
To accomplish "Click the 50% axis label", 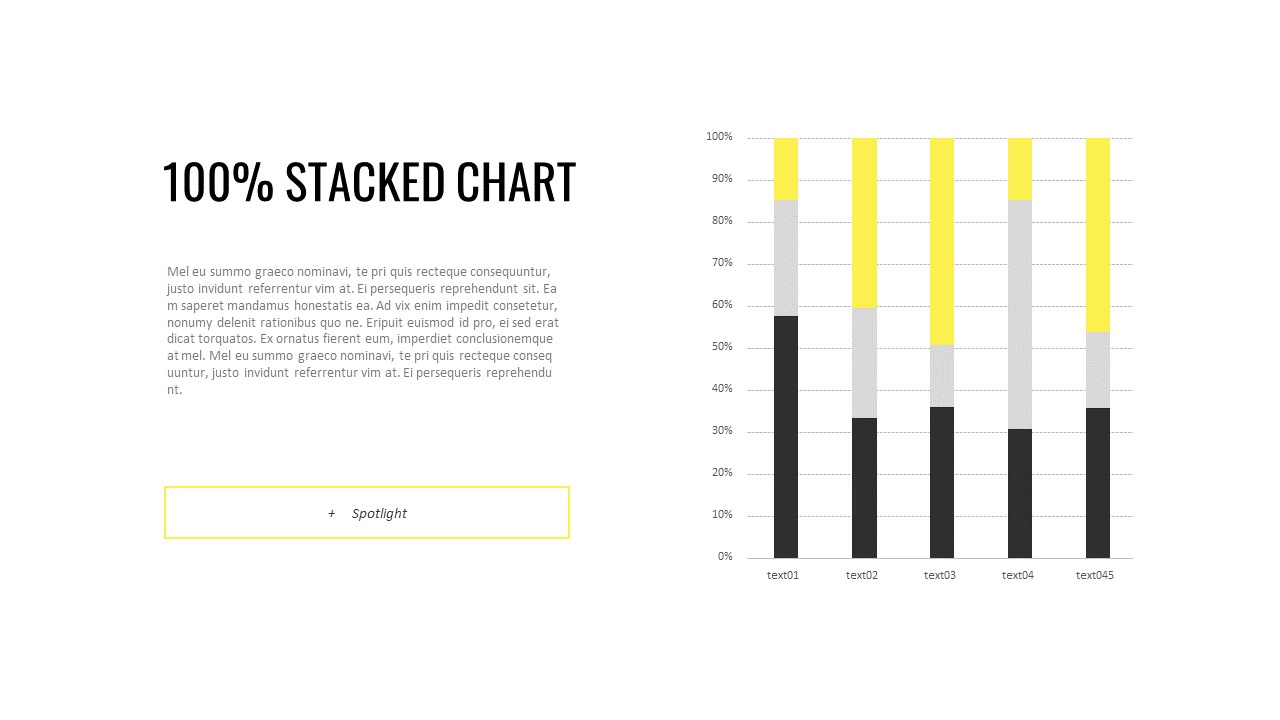I will 722,346.
